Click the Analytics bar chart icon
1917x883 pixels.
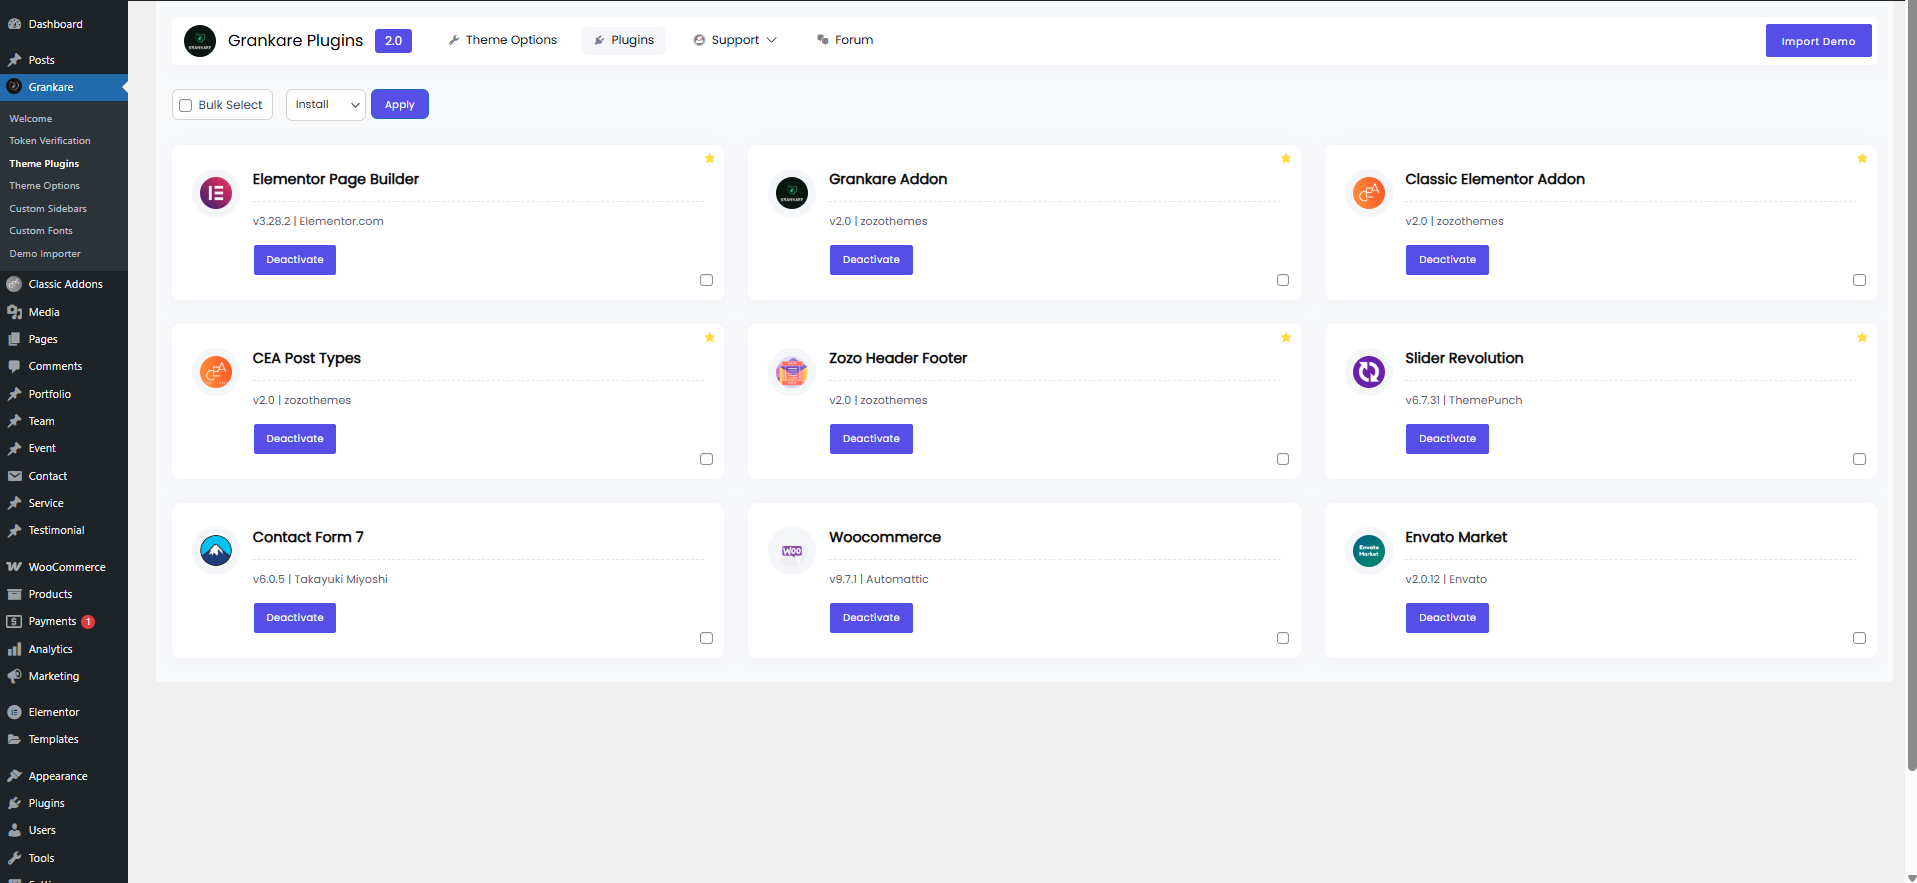pyautogui.click(x=14, y=649)
